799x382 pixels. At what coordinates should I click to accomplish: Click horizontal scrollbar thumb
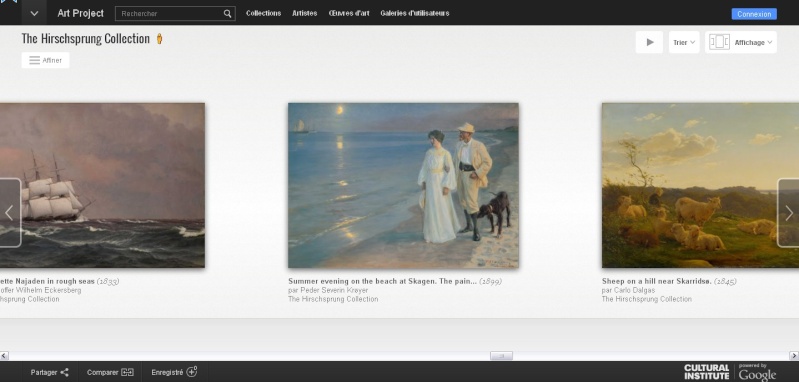click(x=501, y=356)
